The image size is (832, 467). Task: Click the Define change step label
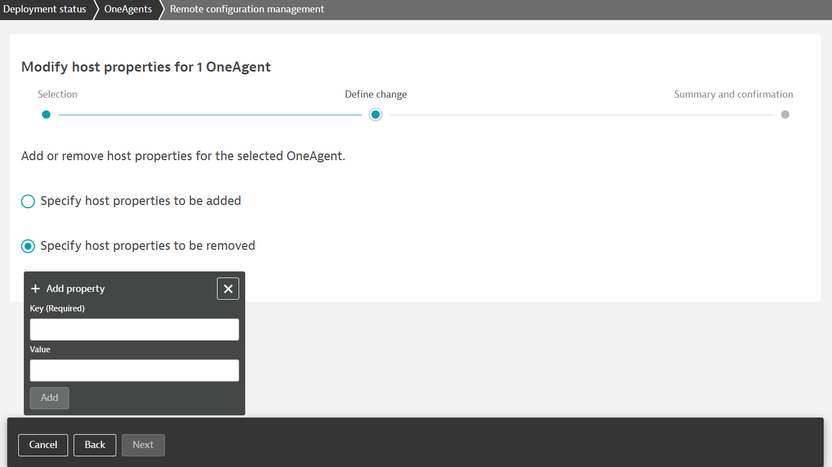(375, 95)
